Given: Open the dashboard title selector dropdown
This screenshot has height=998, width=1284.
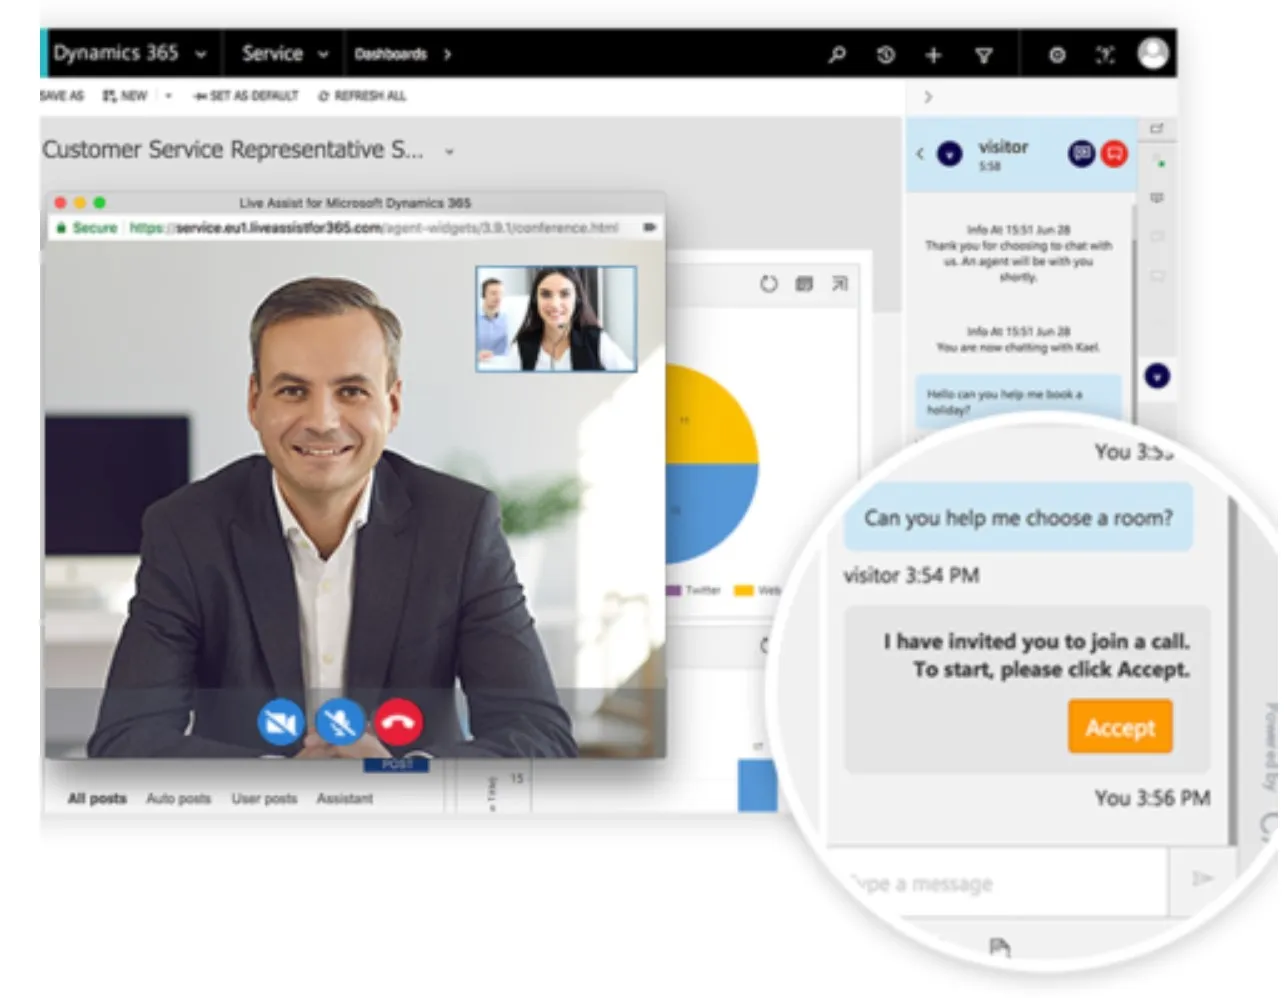Looking at the screenshot, I should coord(449,151).
